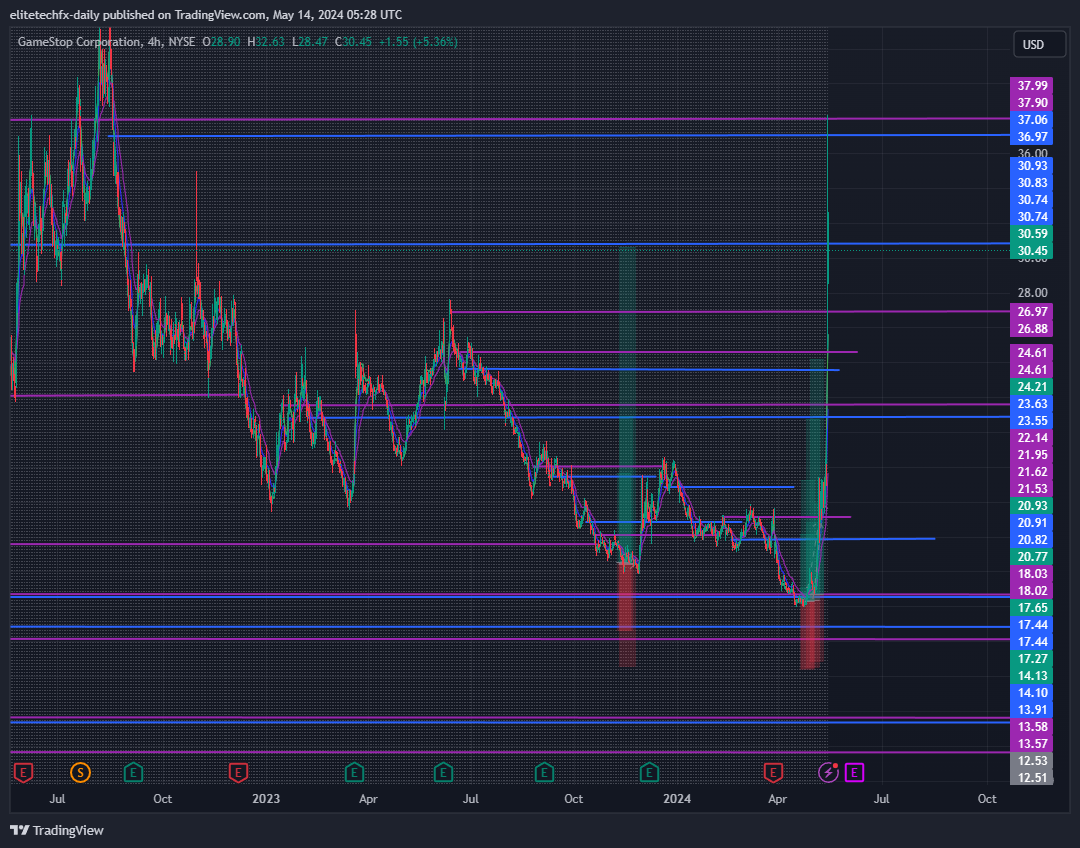The width and height of the screenshot is (1080, 848).
Task: Click the high value H32.63
Action: [x=266, y=42]
